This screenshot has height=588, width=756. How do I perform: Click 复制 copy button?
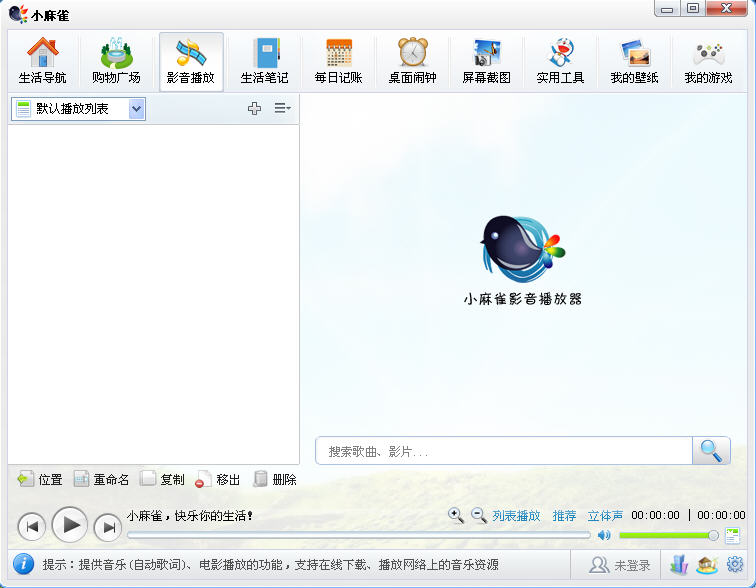click(162, 479)
